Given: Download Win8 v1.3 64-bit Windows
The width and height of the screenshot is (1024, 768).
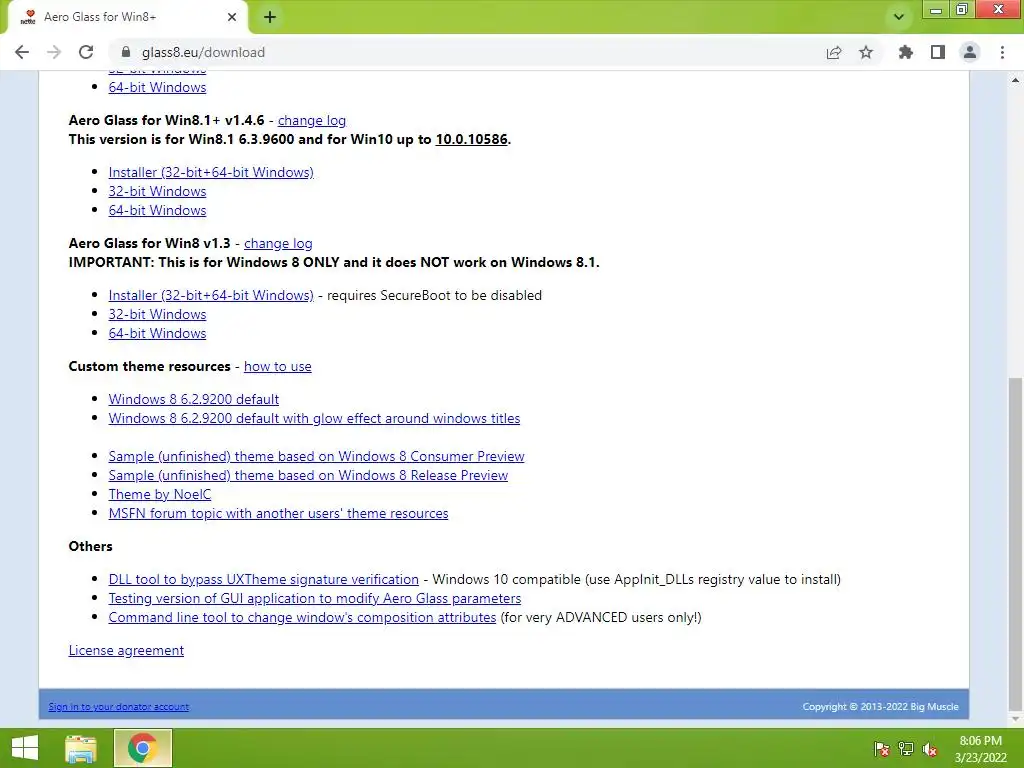Looking at the screenshot, I should [x=157, y=333].
